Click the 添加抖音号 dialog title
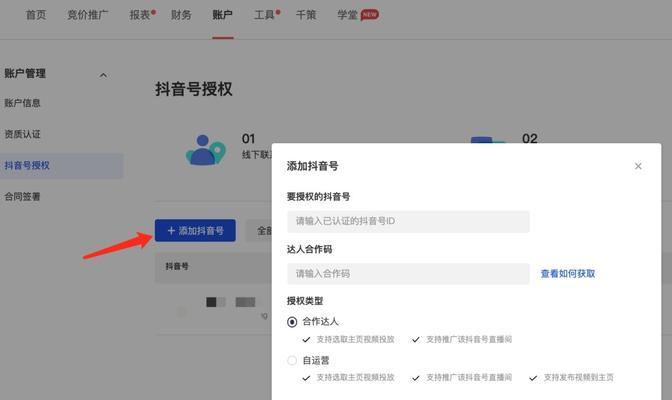 point(312,166)
